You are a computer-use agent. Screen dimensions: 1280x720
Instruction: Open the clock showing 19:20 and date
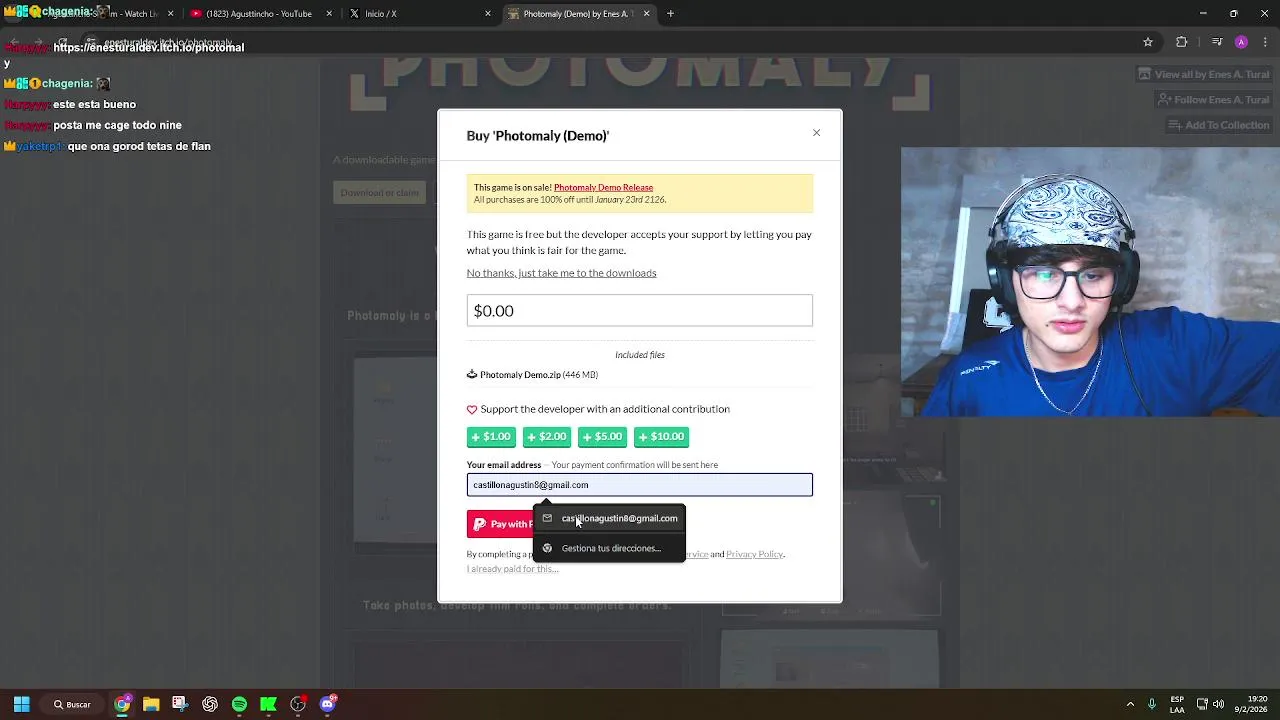[x=1252, y=704]
